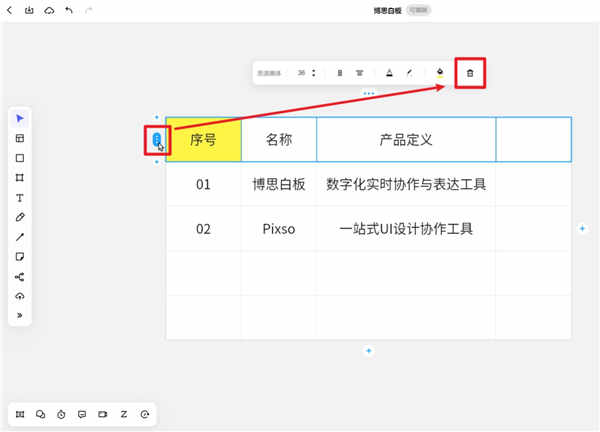Toggle bold in the floating toolbar
The width and height of the screenshot is (600, 432).
339,73
